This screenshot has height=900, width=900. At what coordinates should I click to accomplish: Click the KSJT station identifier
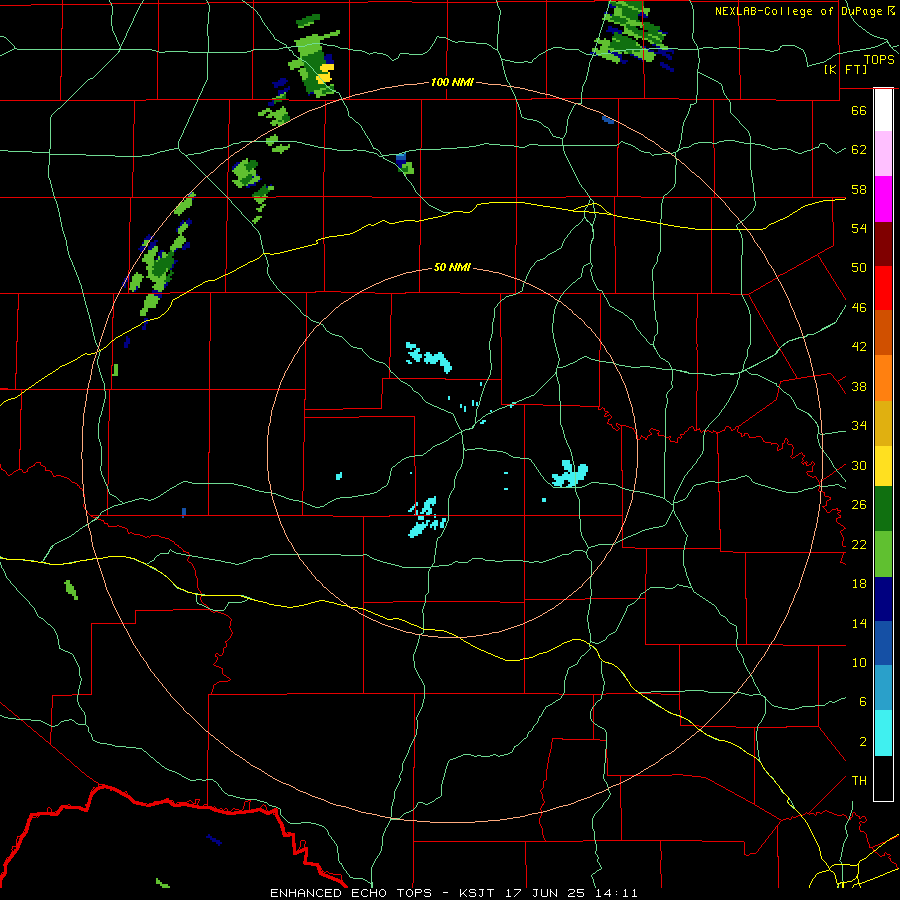479,893
